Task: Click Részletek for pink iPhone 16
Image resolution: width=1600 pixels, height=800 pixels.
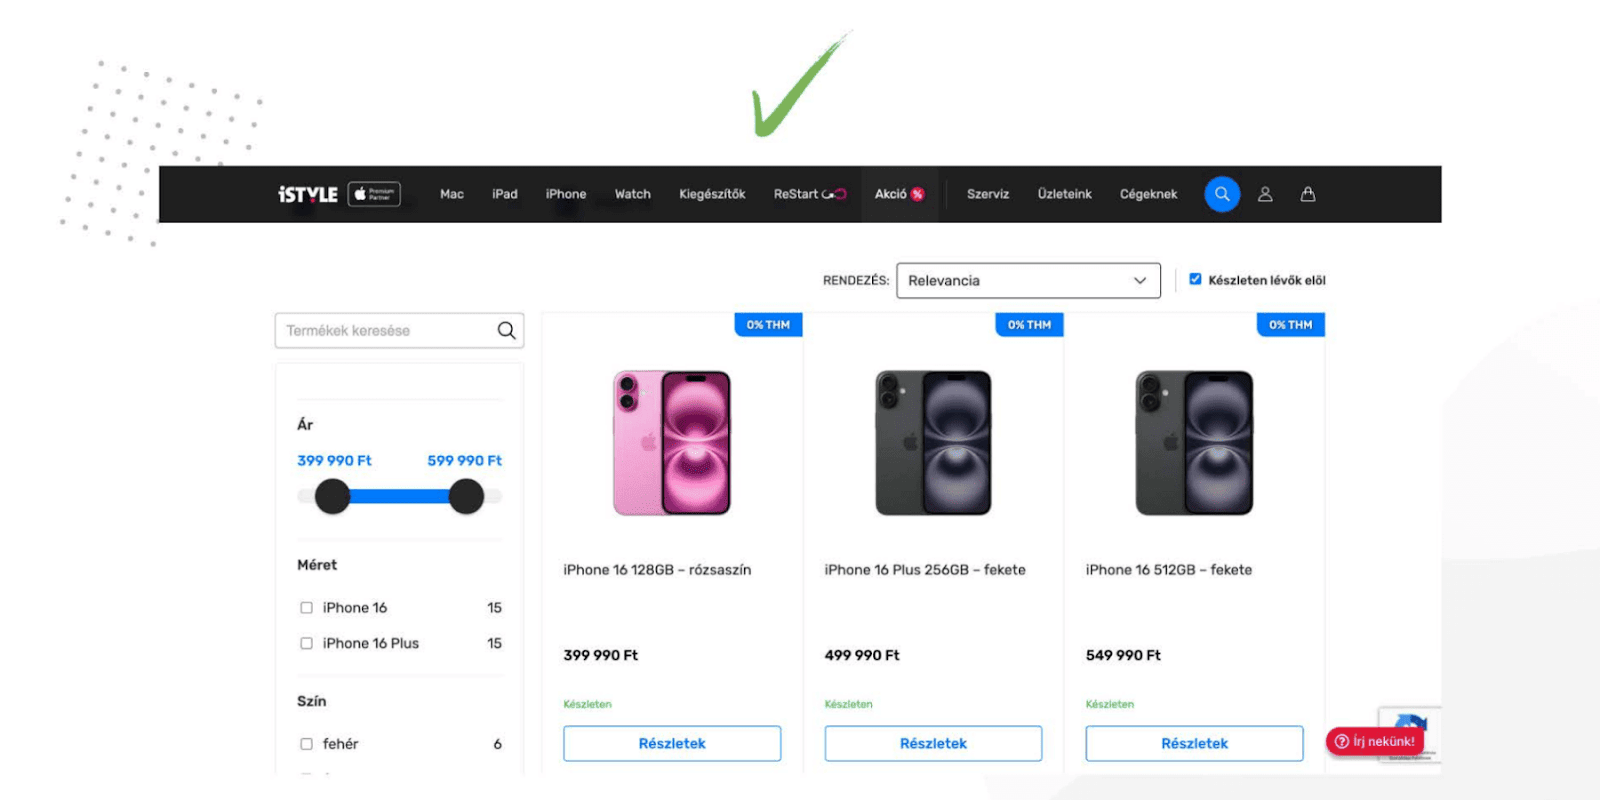Action: [x=672, y=743]
